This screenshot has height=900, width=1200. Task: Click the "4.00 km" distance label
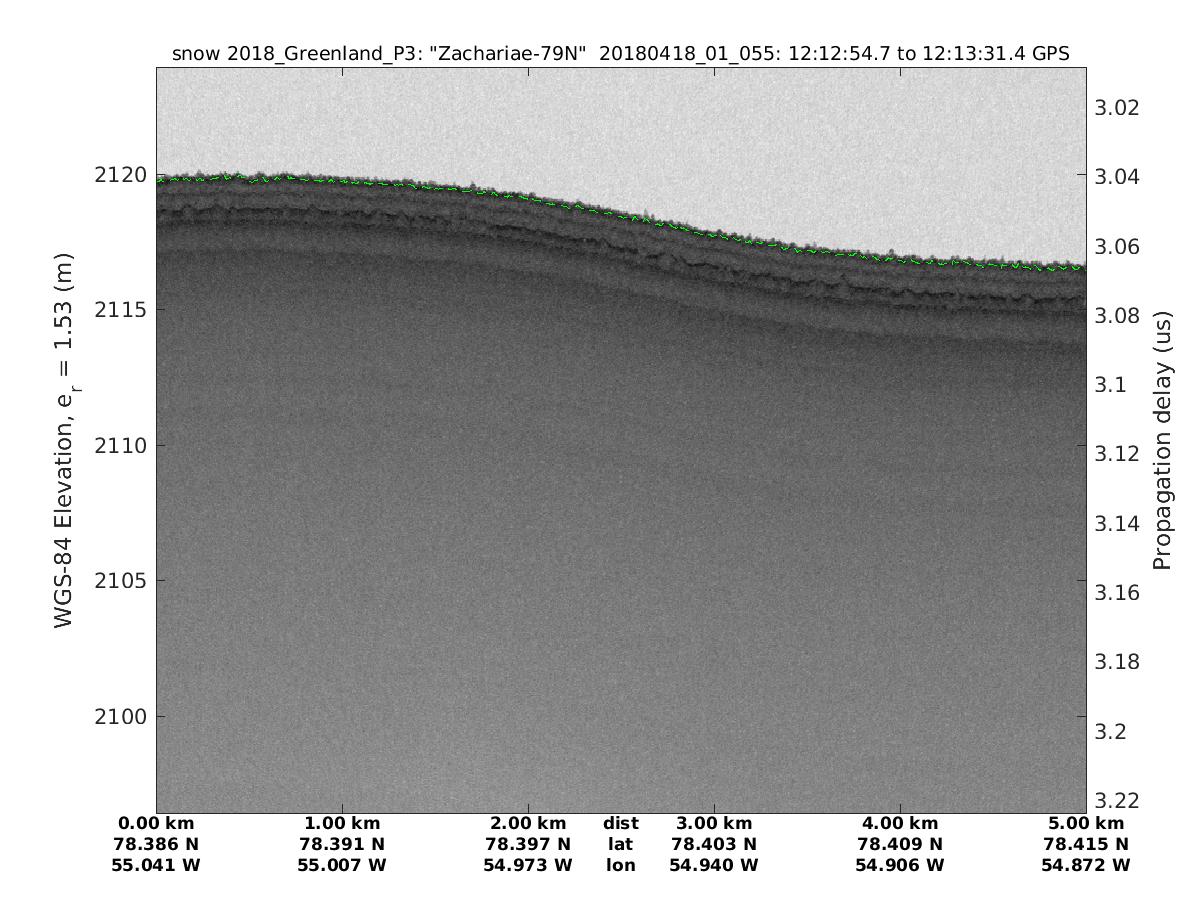pyautogui.click(x=900, y=824)
